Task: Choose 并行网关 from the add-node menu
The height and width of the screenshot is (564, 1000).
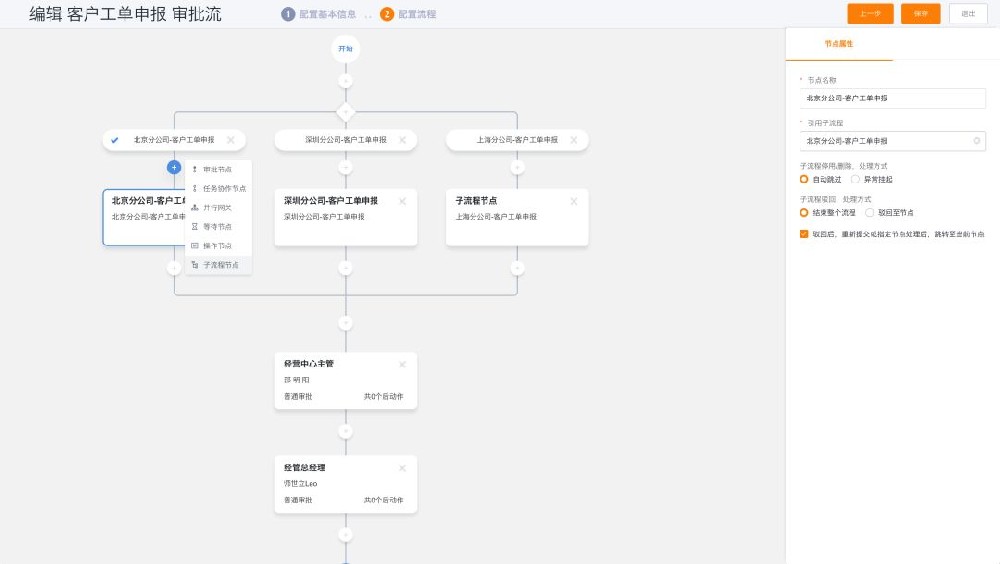Action: click(x=219, y=207)
